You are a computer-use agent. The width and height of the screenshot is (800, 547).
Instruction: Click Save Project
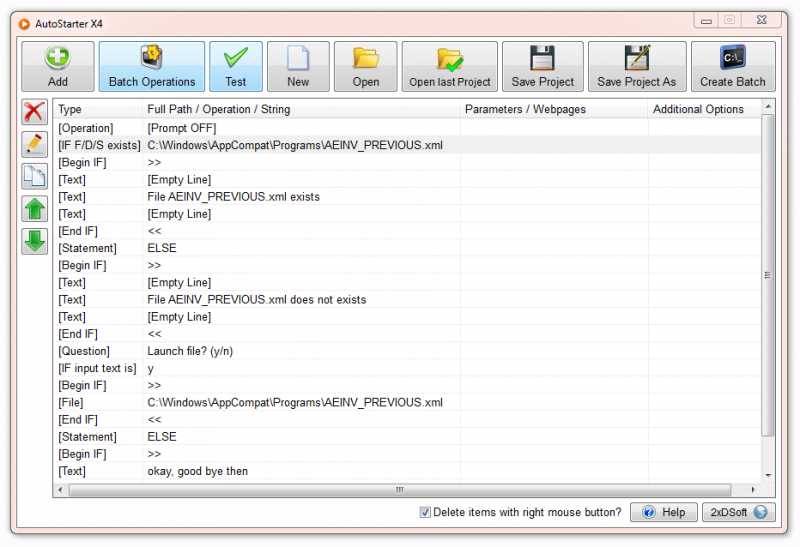click(542, 66)
